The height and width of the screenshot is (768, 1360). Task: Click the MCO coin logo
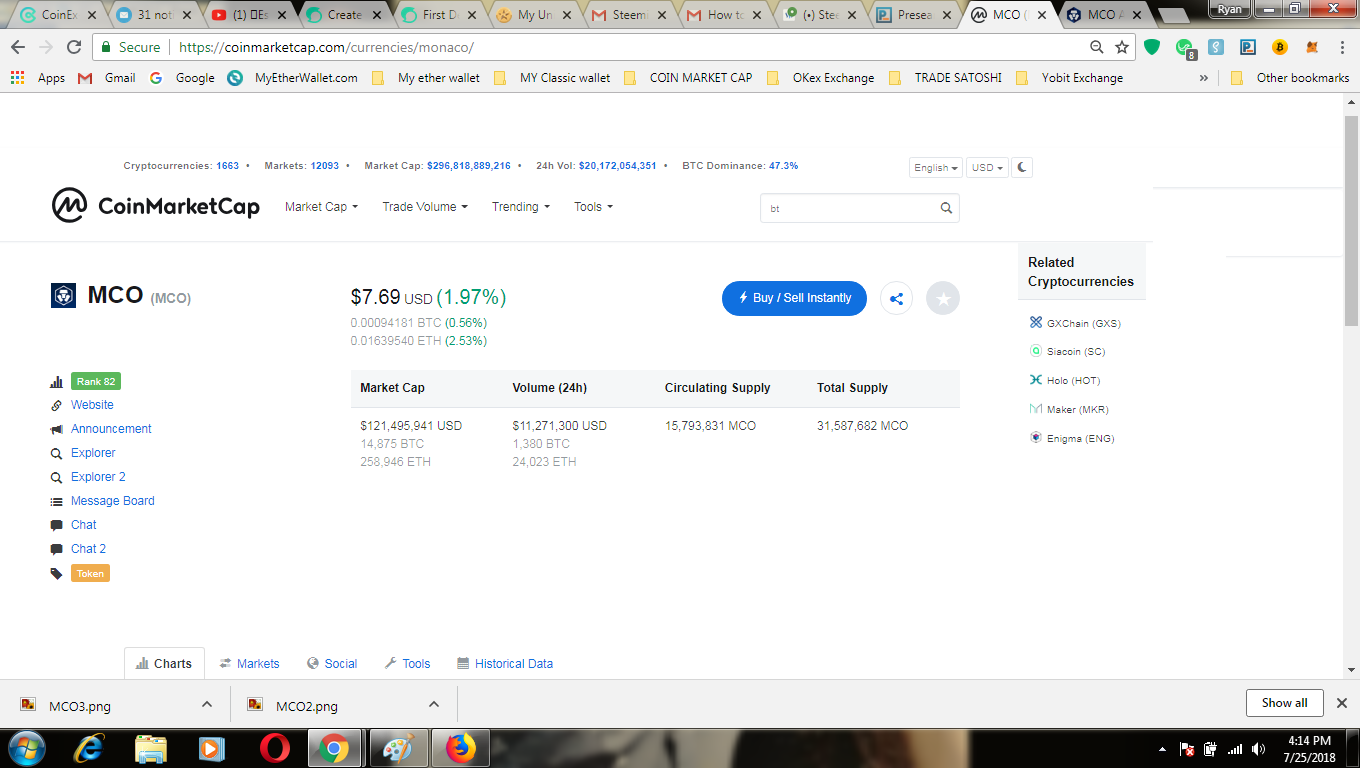(63, 295)
